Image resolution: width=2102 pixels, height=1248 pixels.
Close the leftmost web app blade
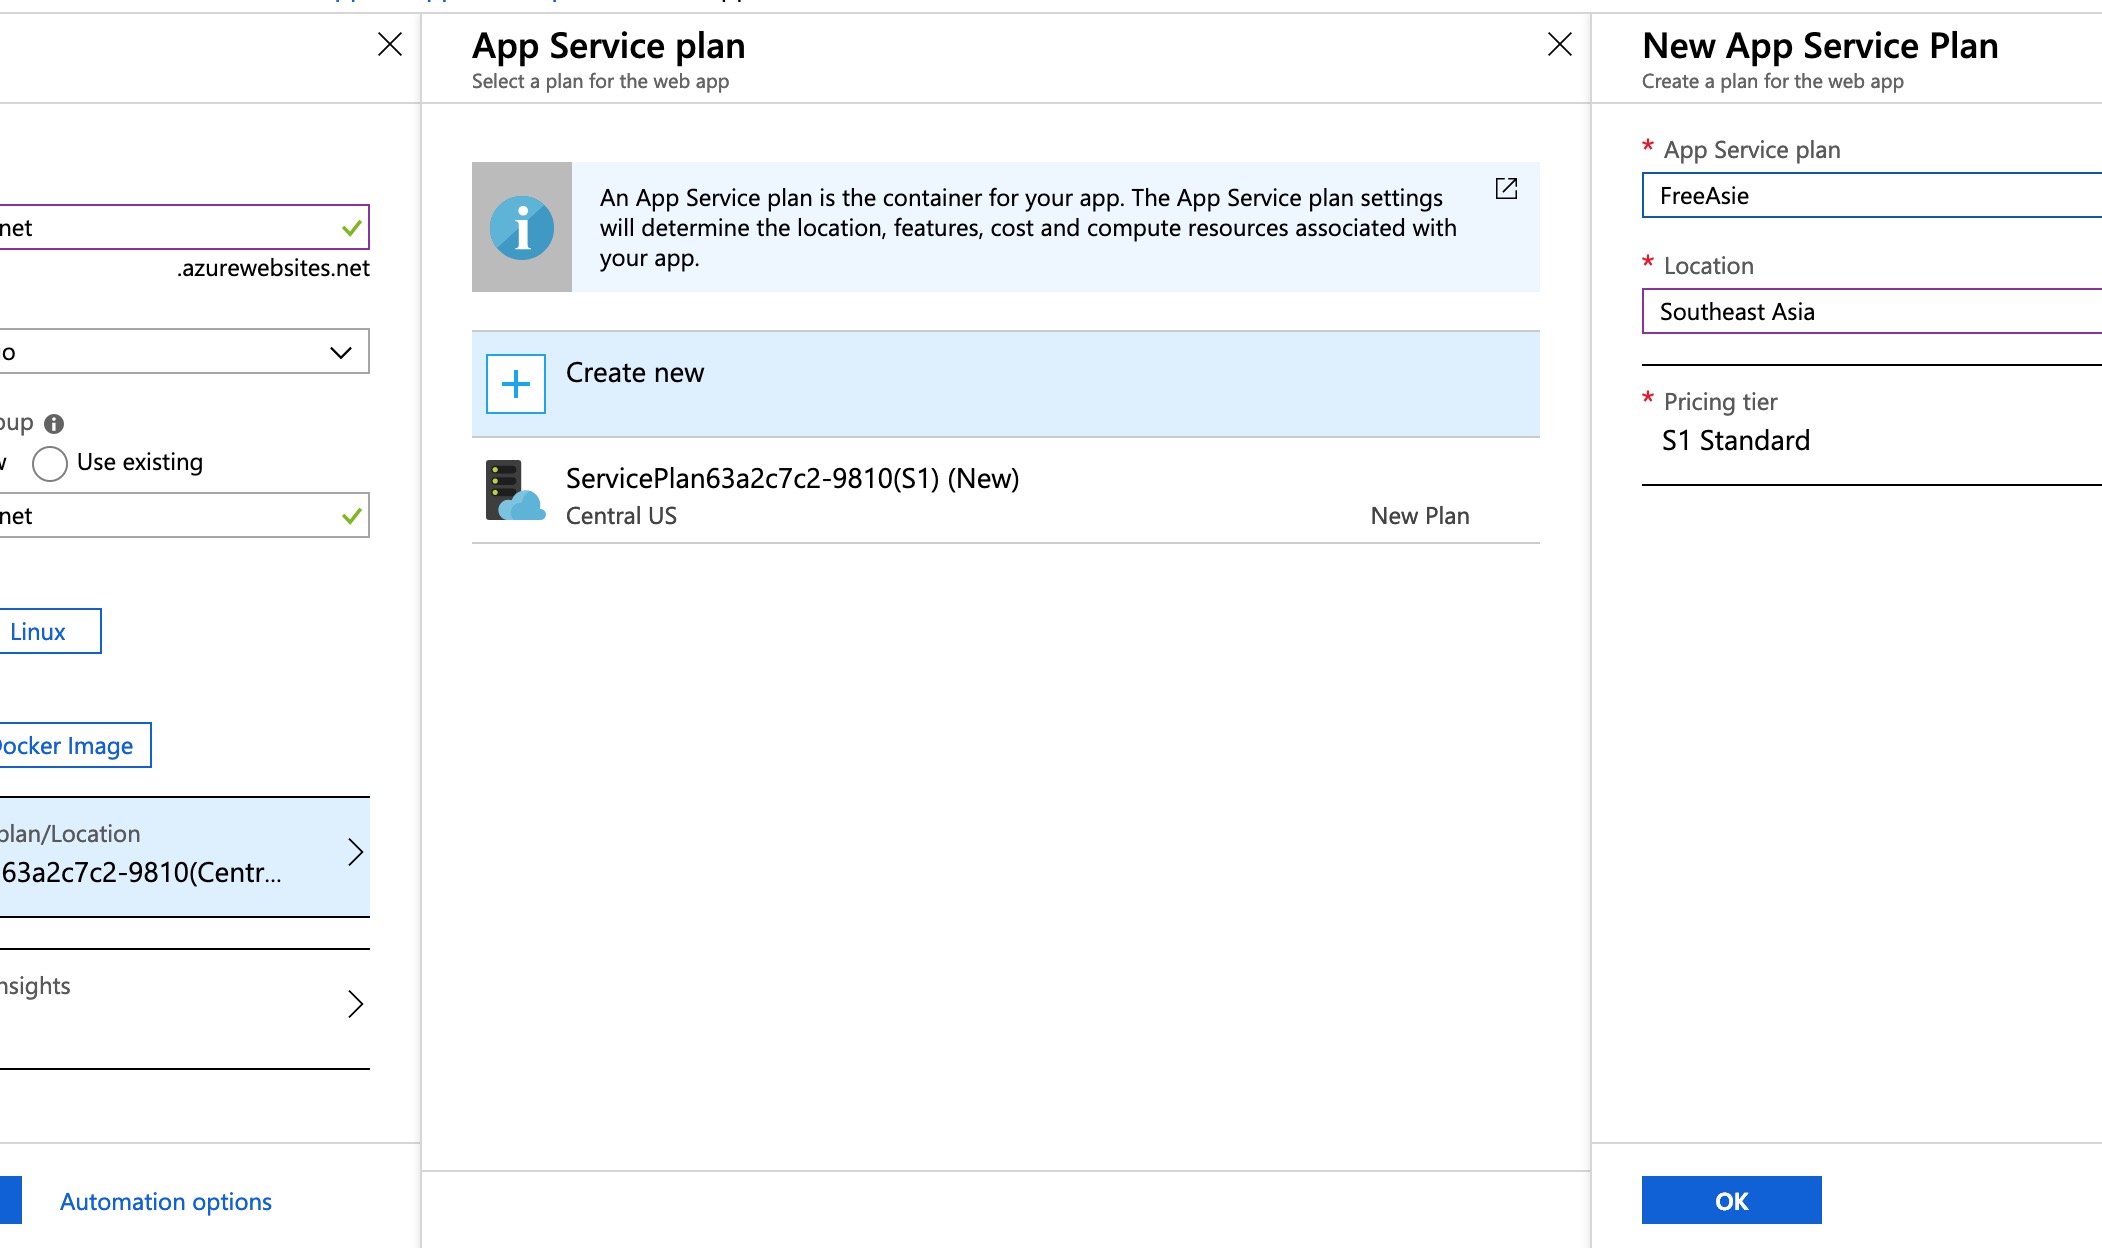click(390, 44)
